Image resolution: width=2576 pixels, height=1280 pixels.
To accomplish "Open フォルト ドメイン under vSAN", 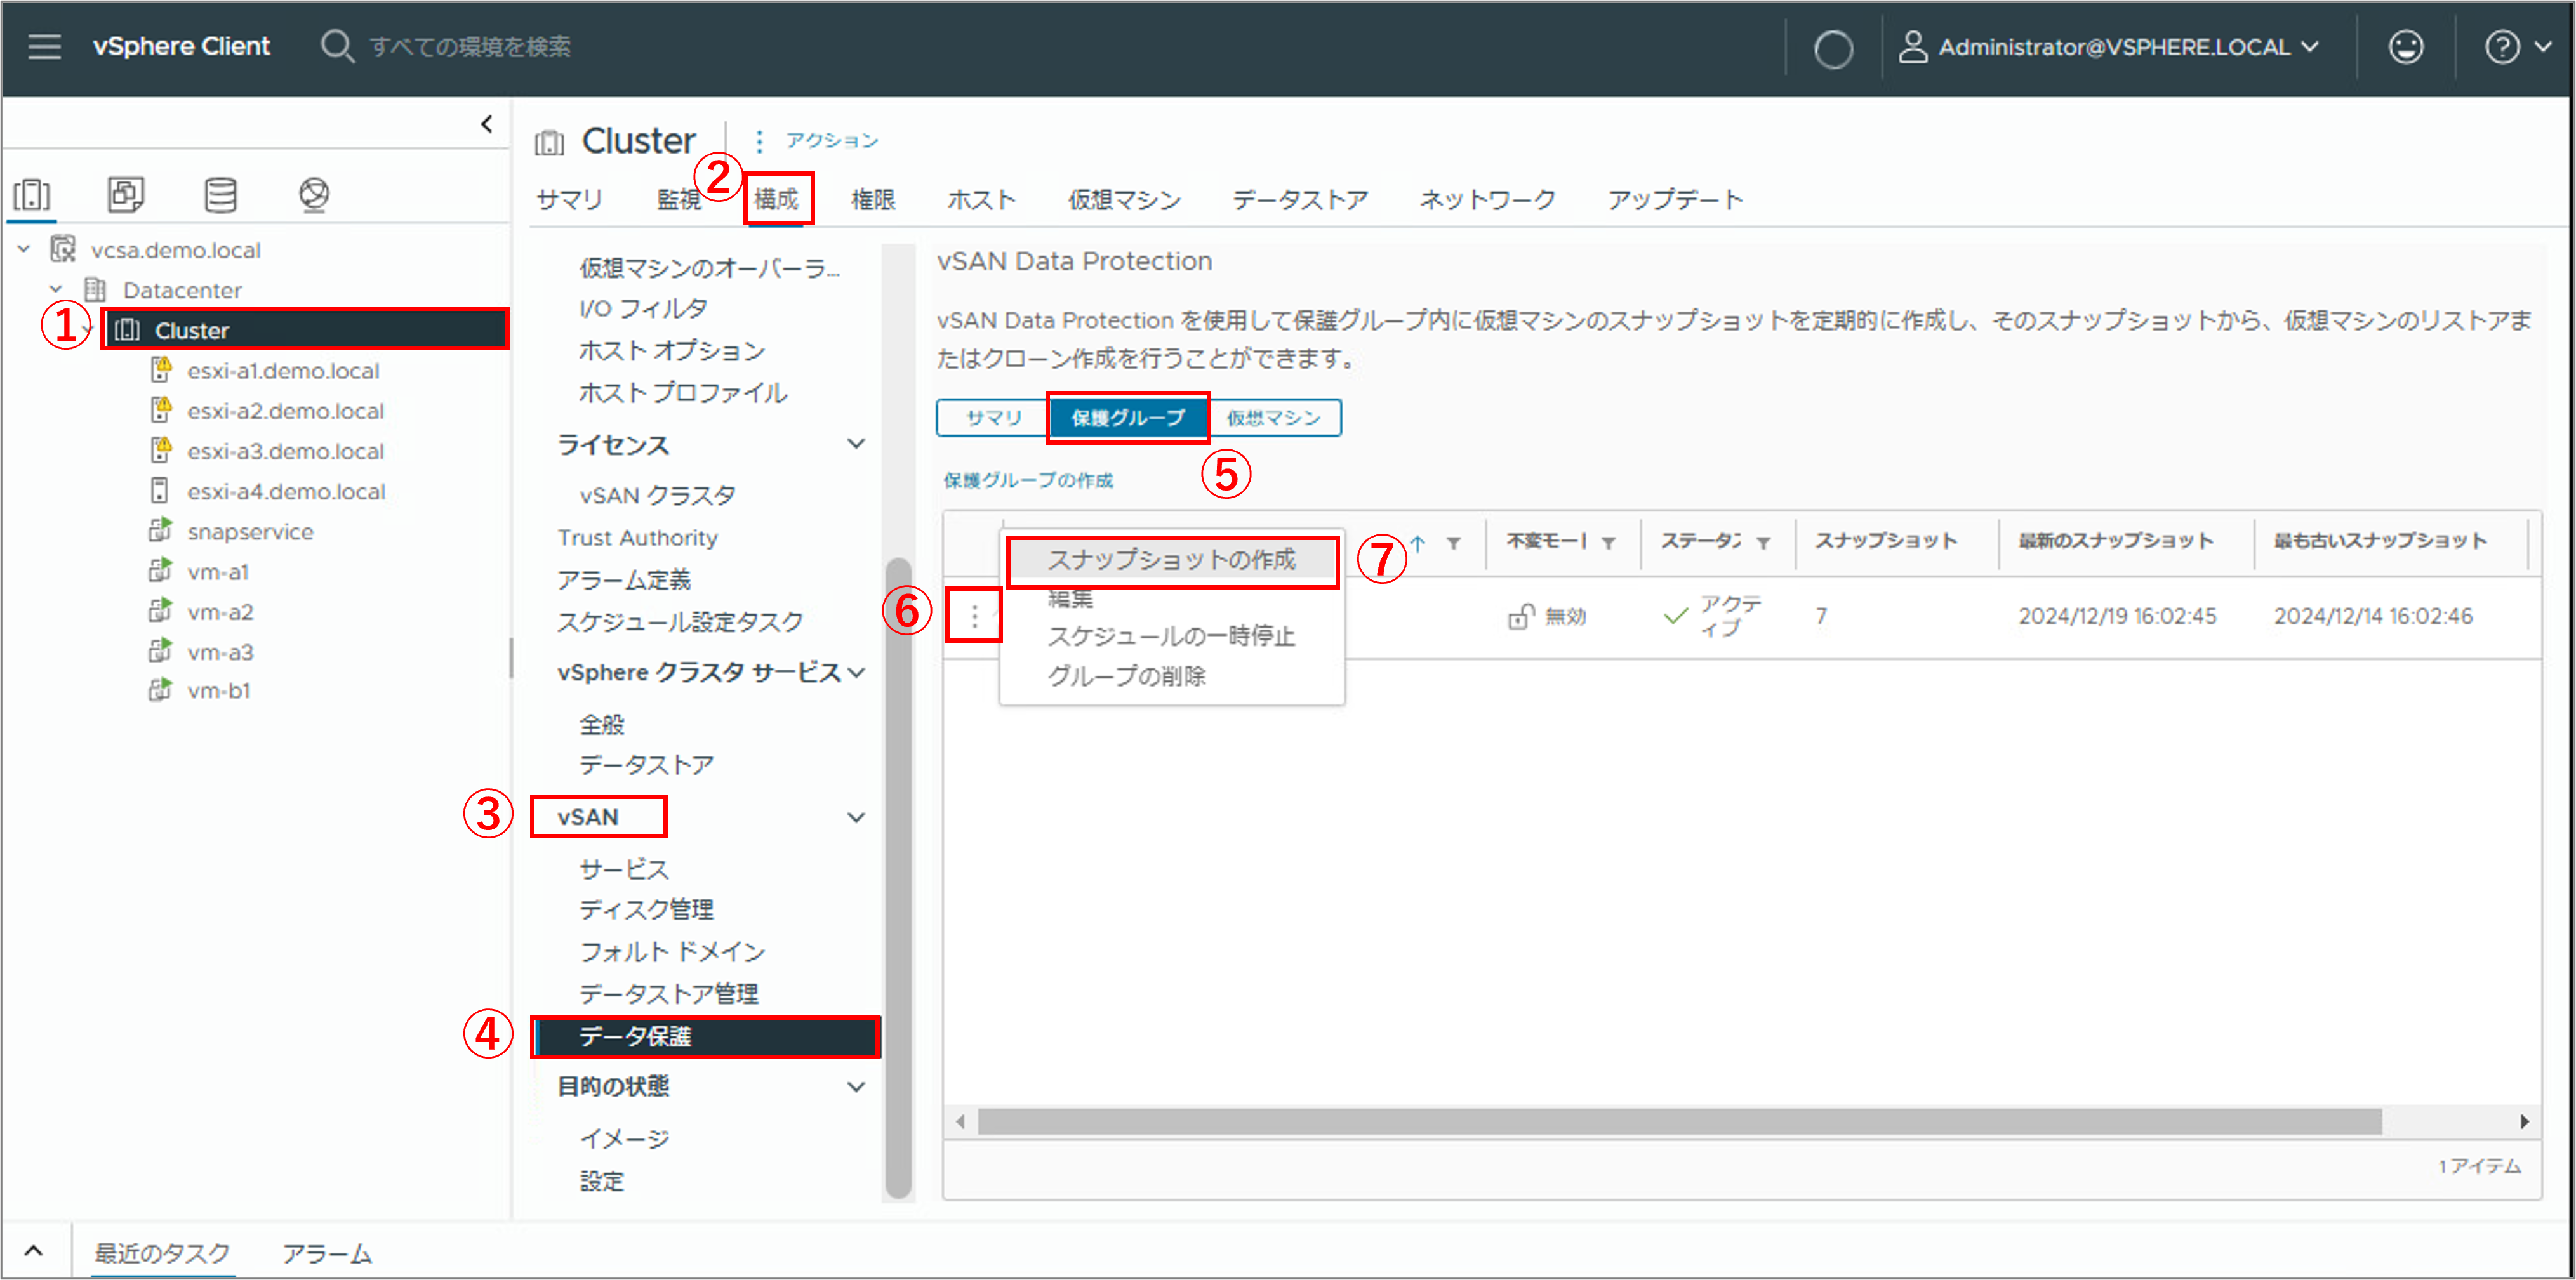I will point(672,952).
